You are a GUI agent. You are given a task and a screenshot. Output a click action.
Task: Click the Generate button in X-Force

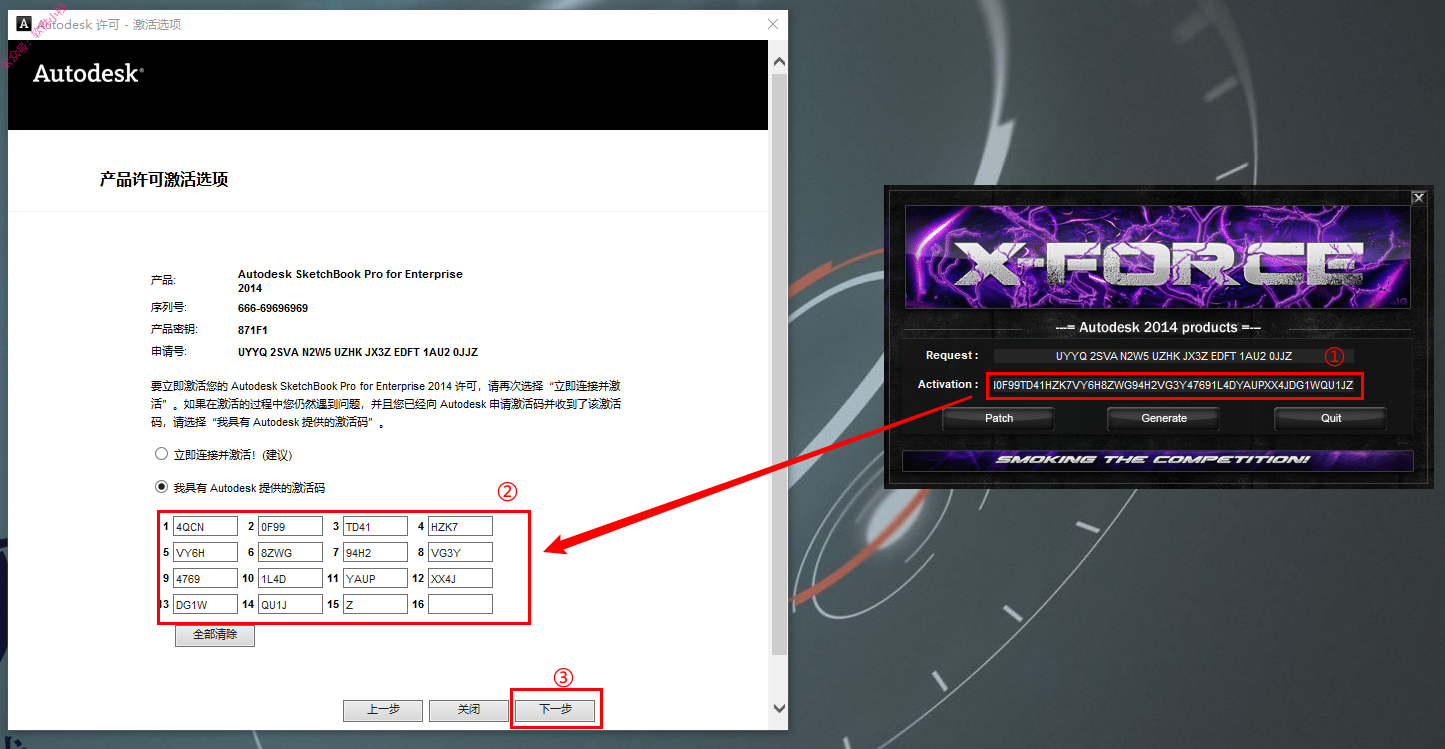1164,418
